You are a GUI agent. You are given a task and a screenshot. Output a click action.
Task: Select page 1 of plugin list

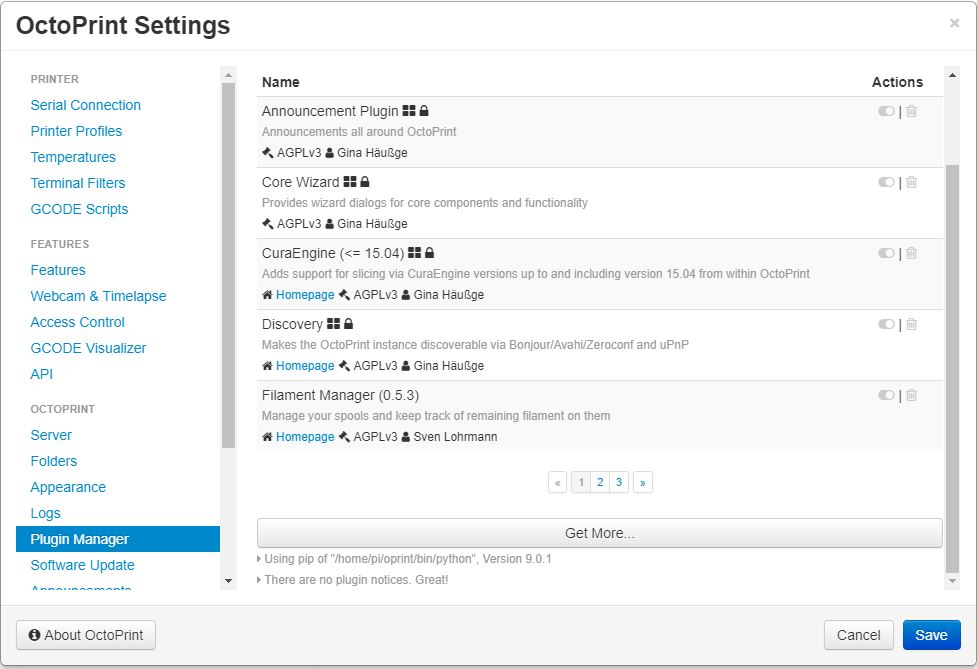581,482
